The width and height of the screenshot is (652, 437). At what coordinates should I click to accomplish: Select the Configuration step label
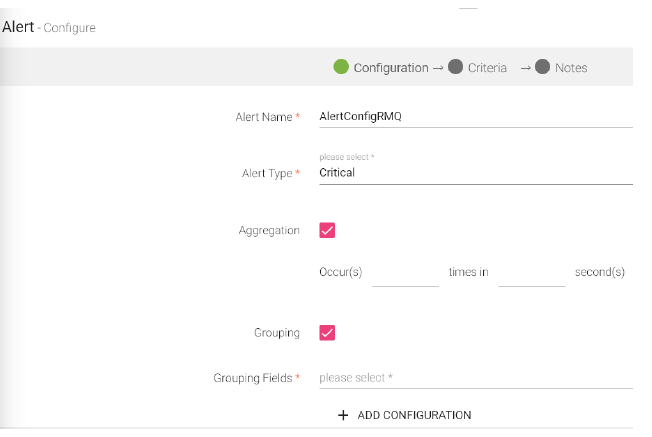pyautogui.click(x=390, y=68)
